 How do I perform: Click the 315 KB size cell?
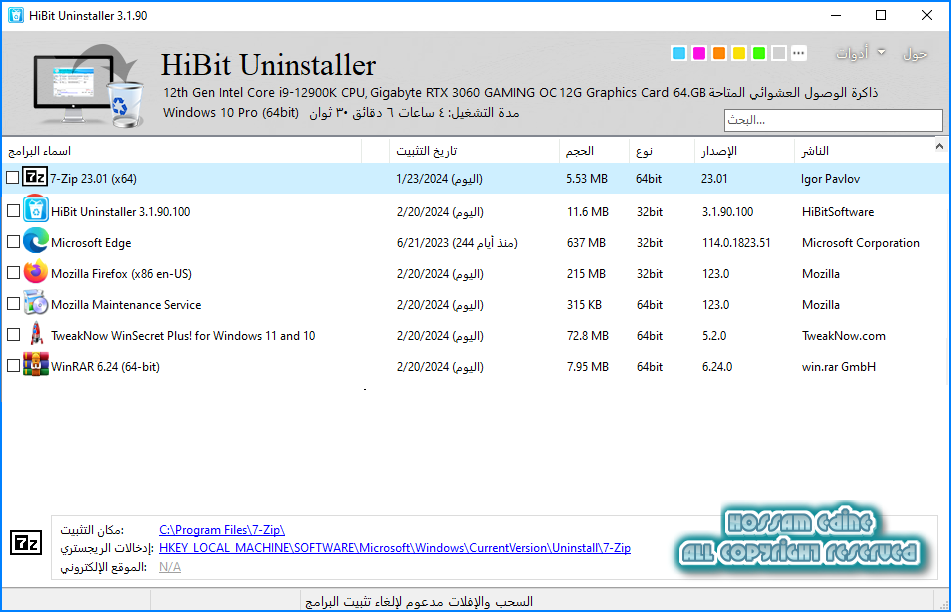pos(585,304)
